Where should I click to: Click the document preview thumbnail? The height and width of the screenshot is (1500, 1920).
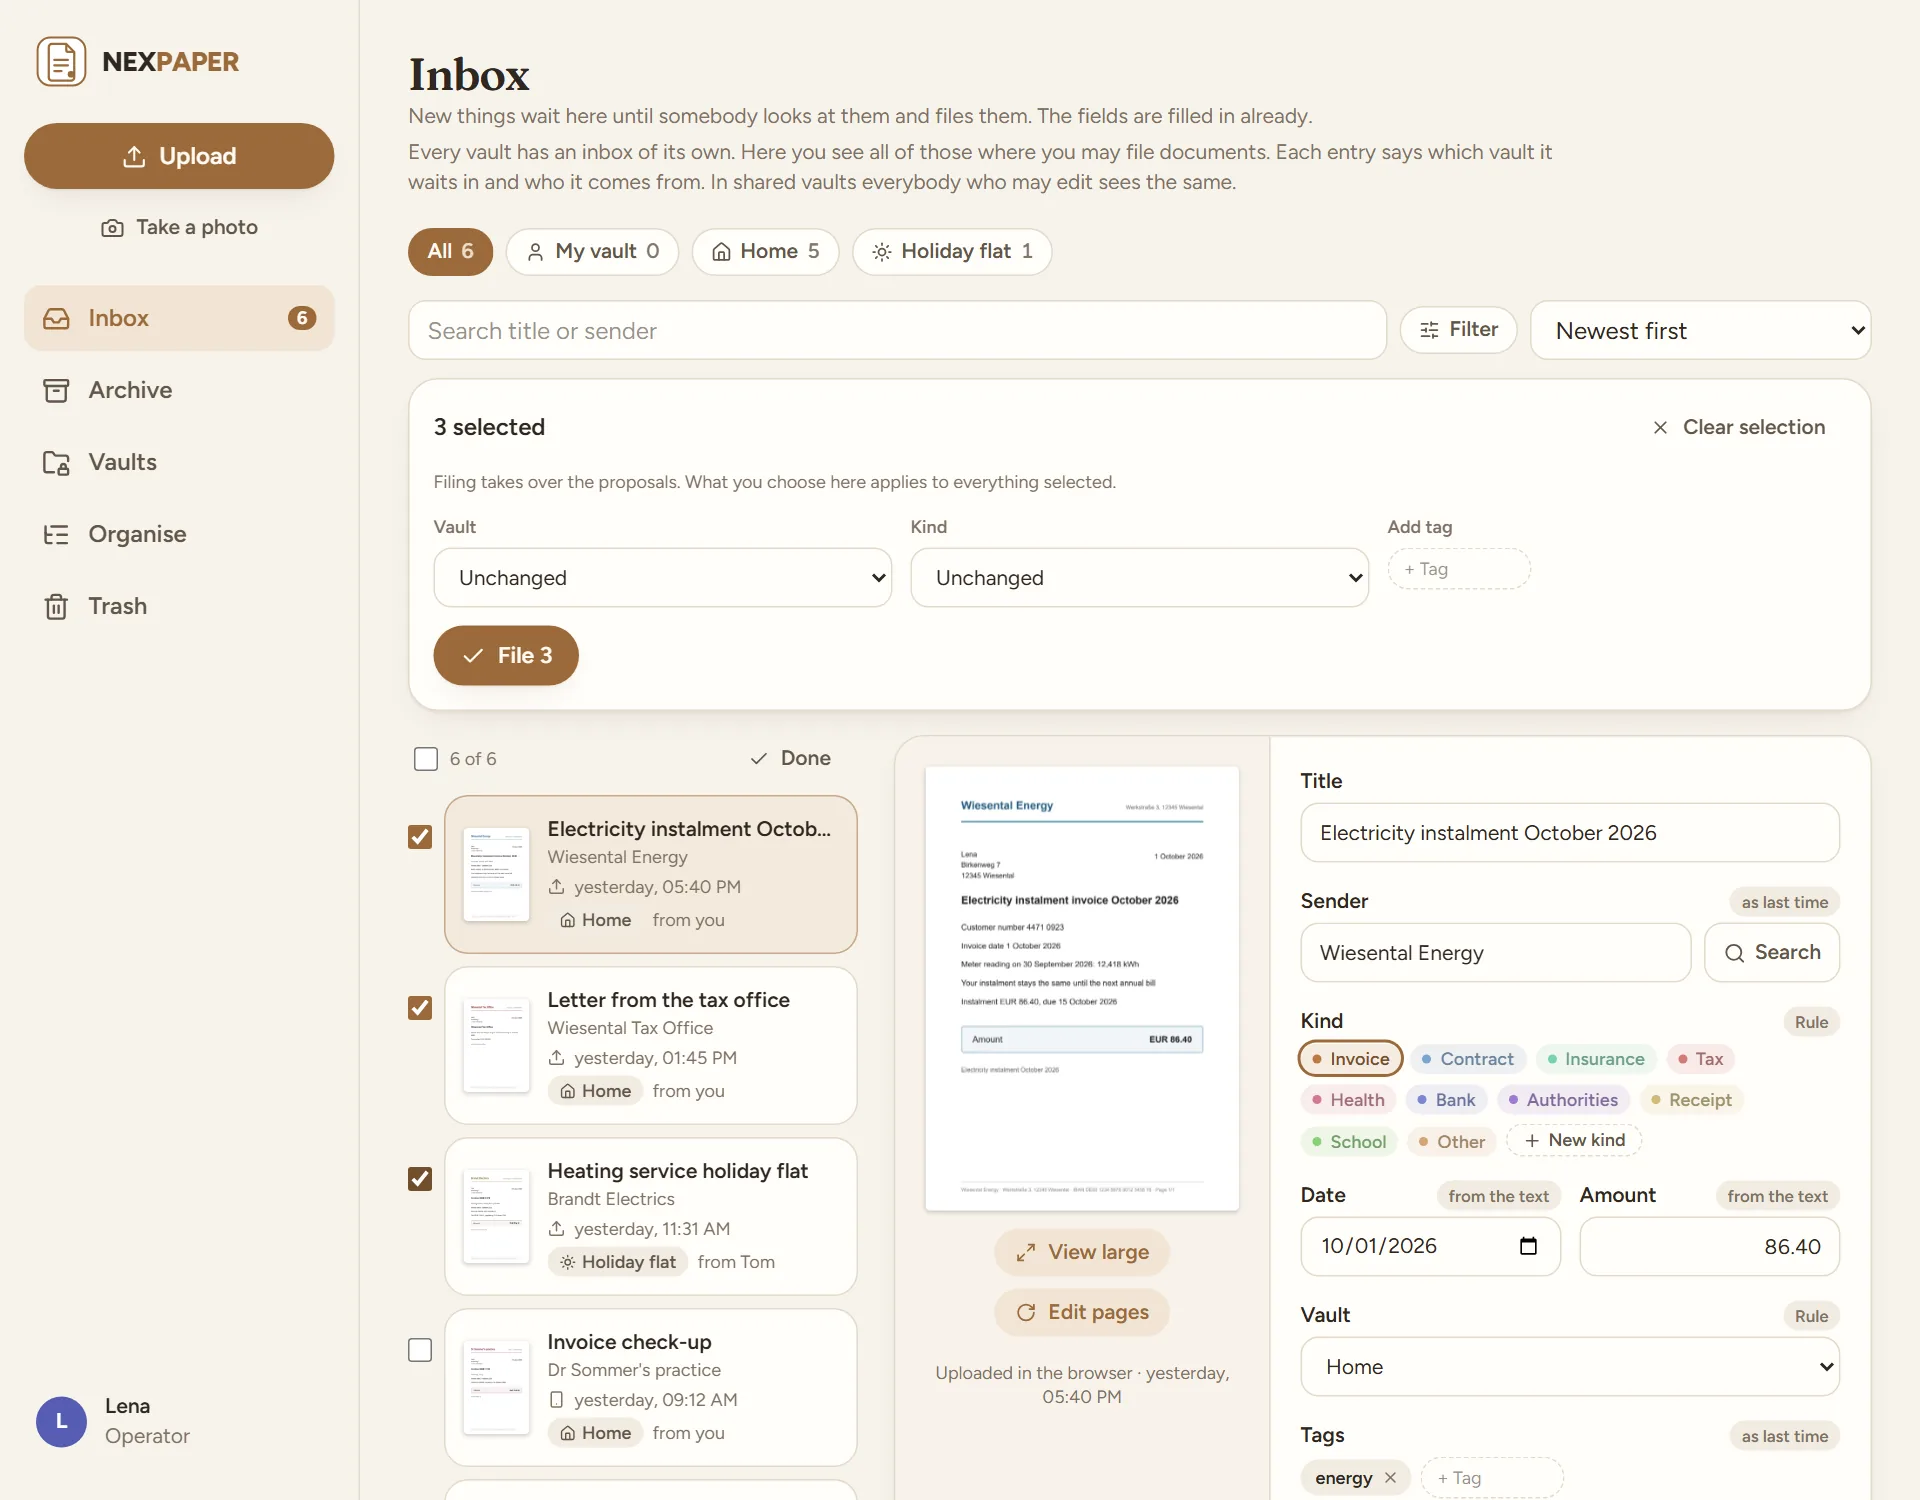(x=1082, y=988)
